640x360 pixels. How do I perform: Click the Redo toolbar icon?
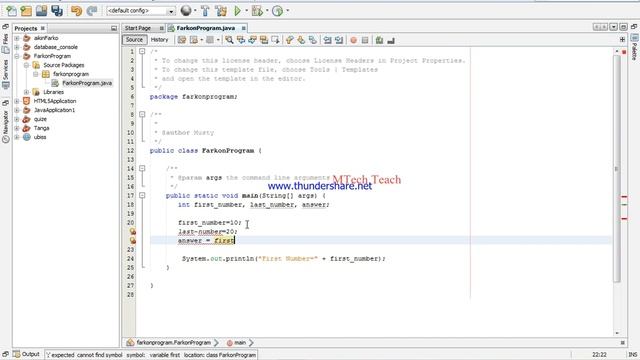coord(92,11)
